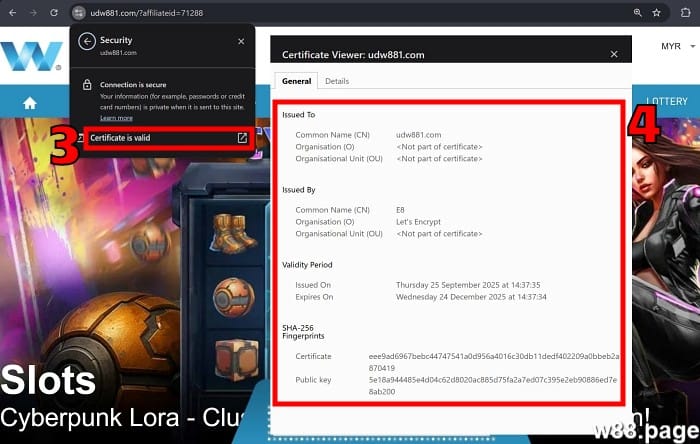The width and height of the screenshot is (700, 444).
Task: Click the Cyberpunk Lora banner caption
Action: 124,418
